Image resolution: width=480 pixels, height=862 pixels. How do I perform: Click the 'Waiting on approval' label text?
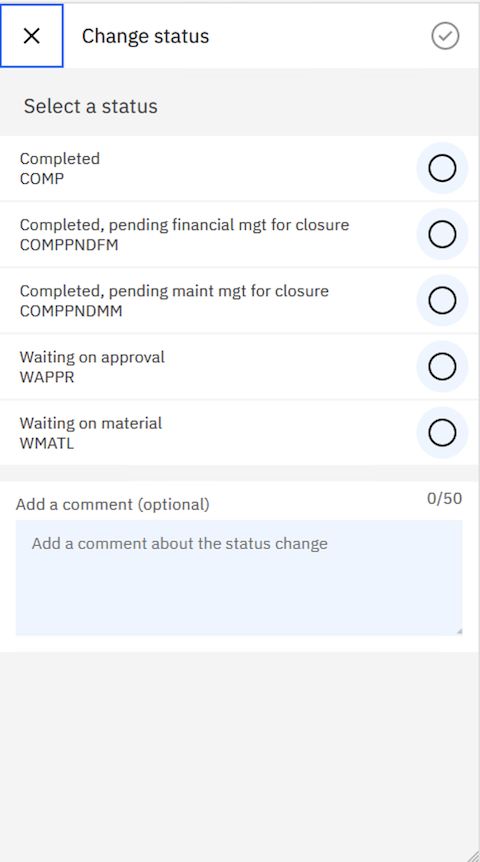[92, 357]
